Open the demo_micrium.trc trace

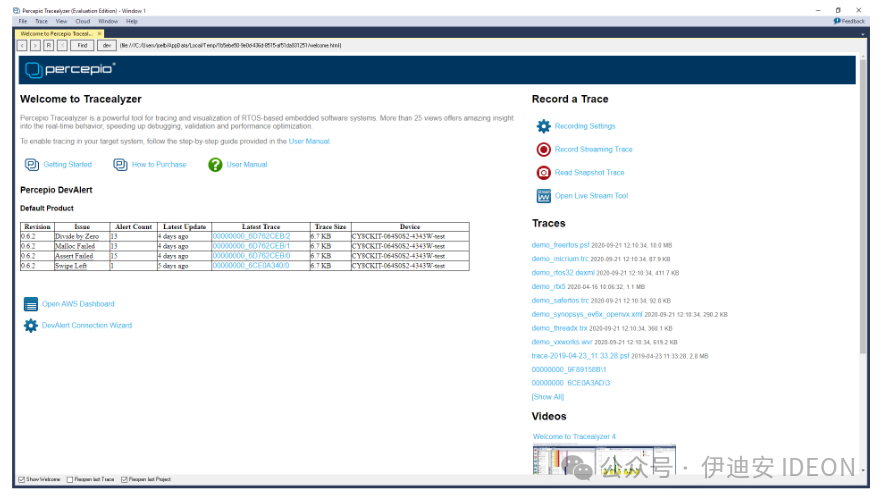560,259
